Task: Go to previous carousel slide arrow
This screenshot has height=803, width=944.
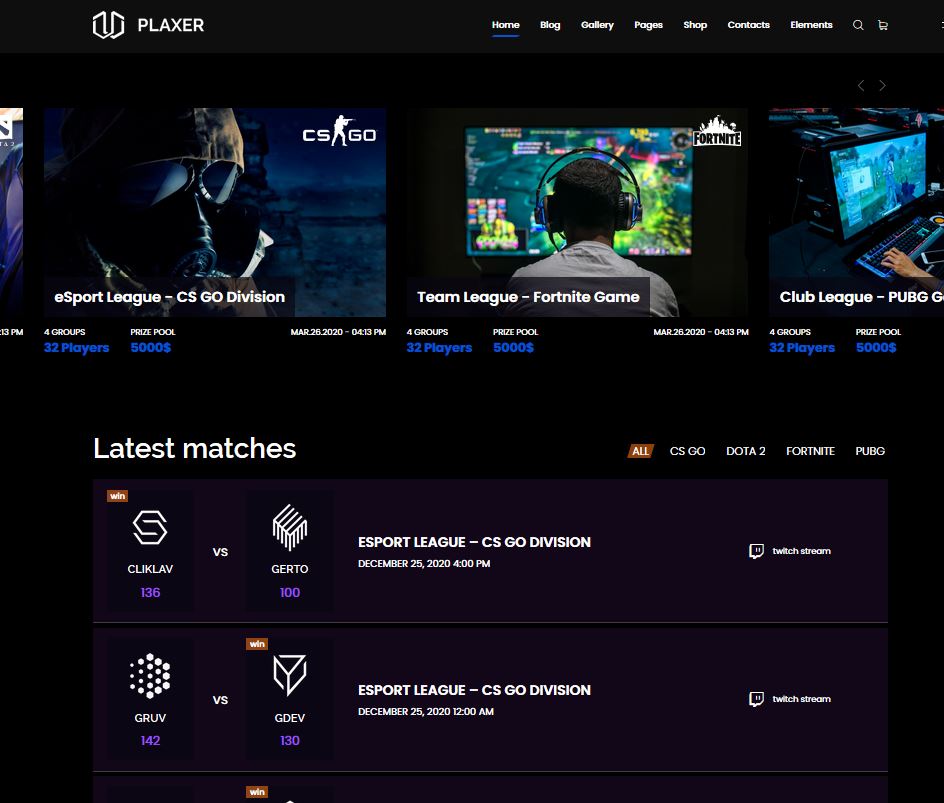Action: click(861, 86)
